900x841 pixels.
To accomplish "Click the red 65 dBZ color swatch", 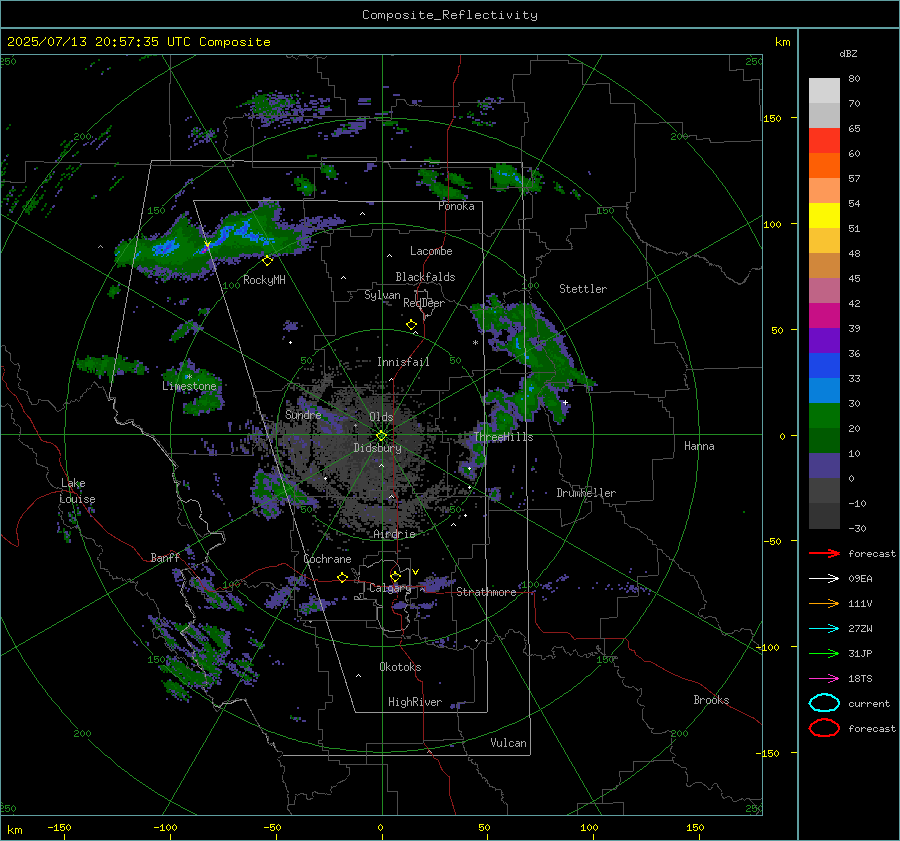I will tap(824, 141).
